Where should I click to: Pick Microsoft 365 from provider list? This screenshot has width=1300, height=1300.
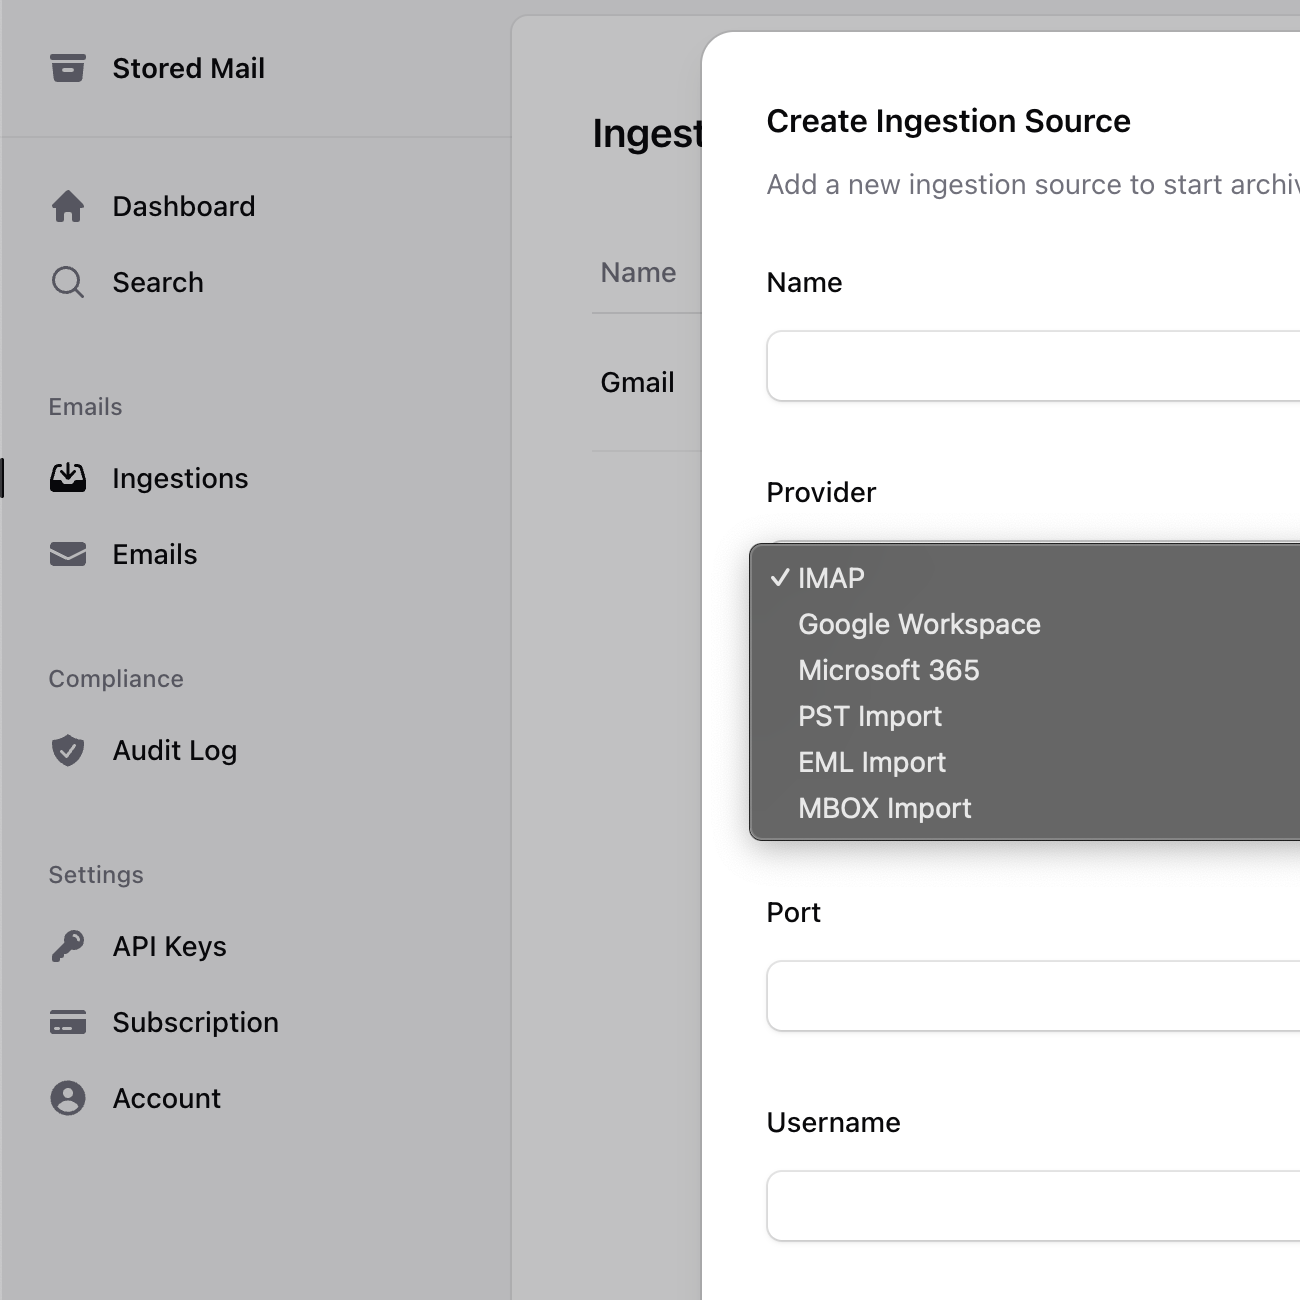[888, 670]
